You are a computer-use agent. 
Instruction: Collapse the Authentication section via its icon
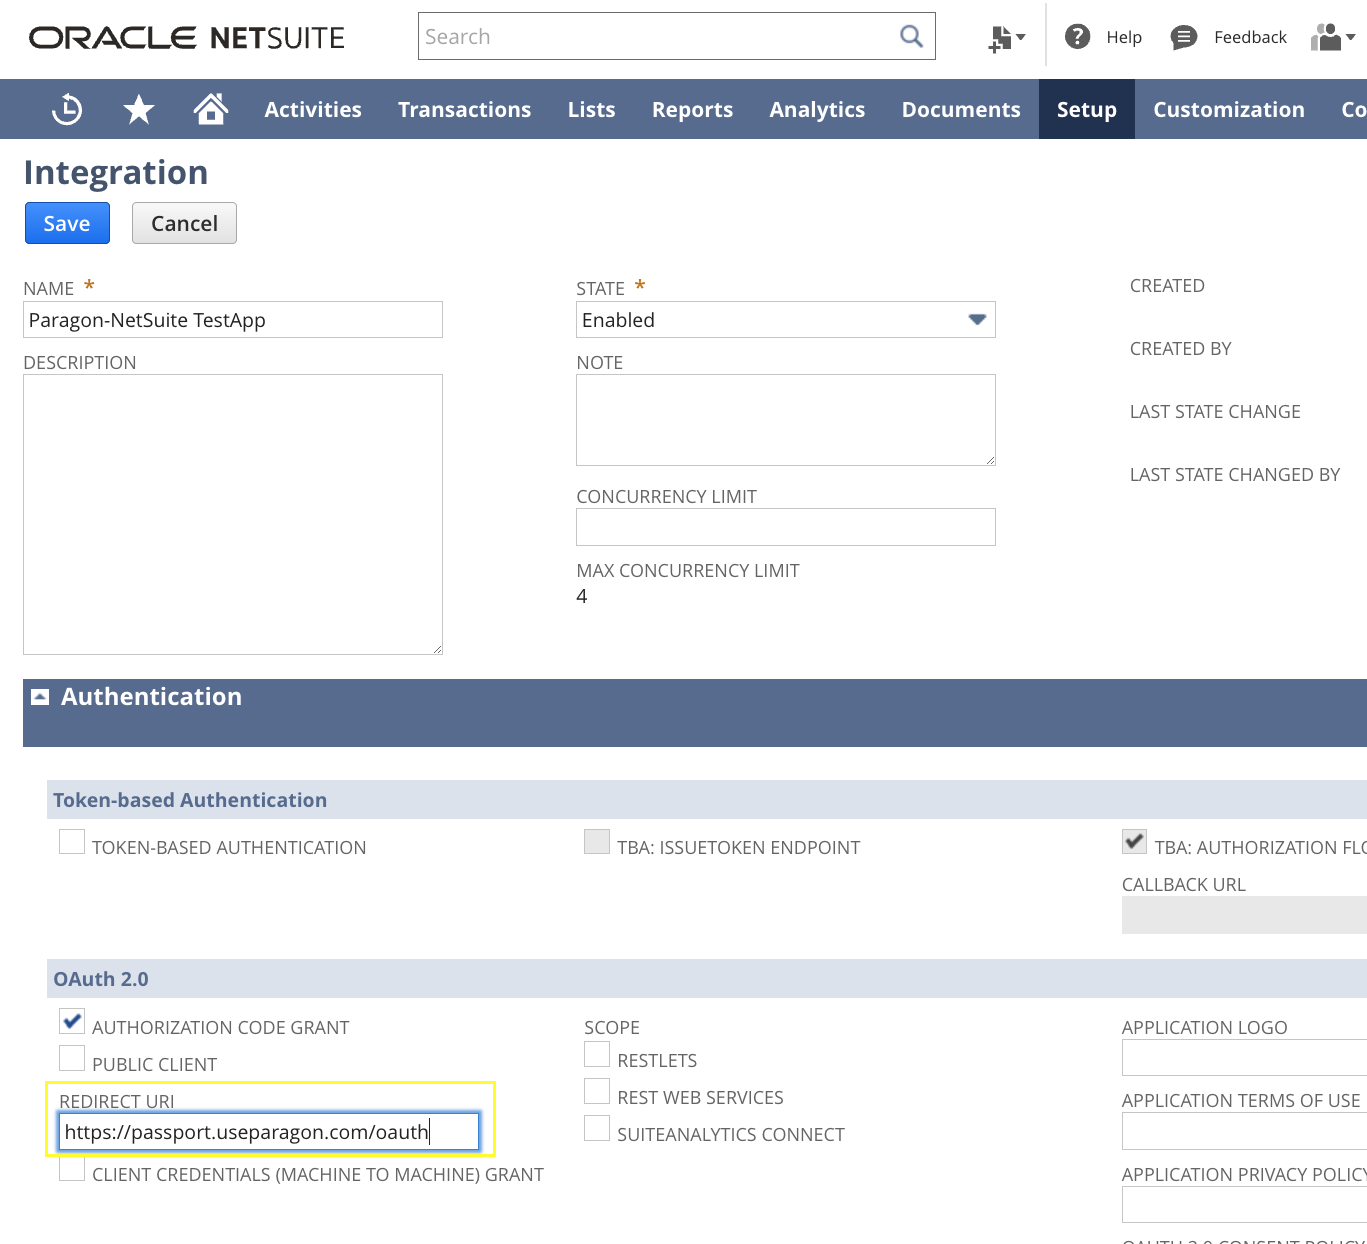pyautogui.click(x=39, y=695)
